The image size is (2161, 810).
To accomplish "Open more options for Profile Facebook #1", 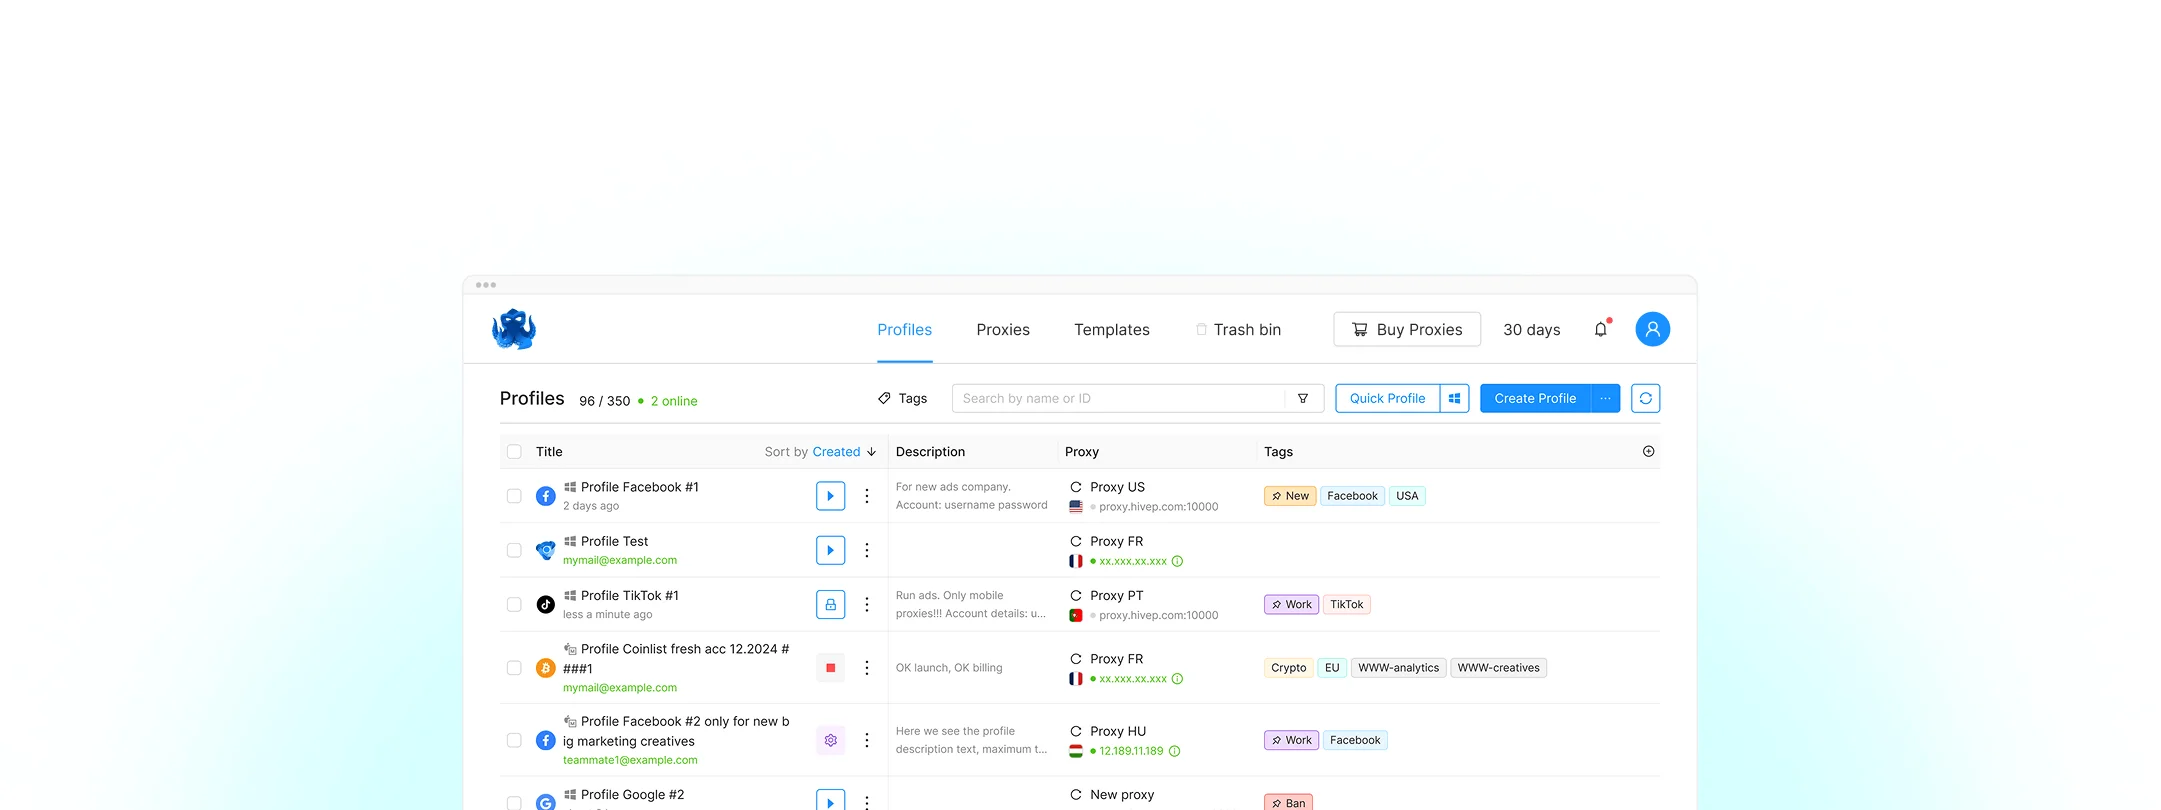I will [x=867, y=496].
